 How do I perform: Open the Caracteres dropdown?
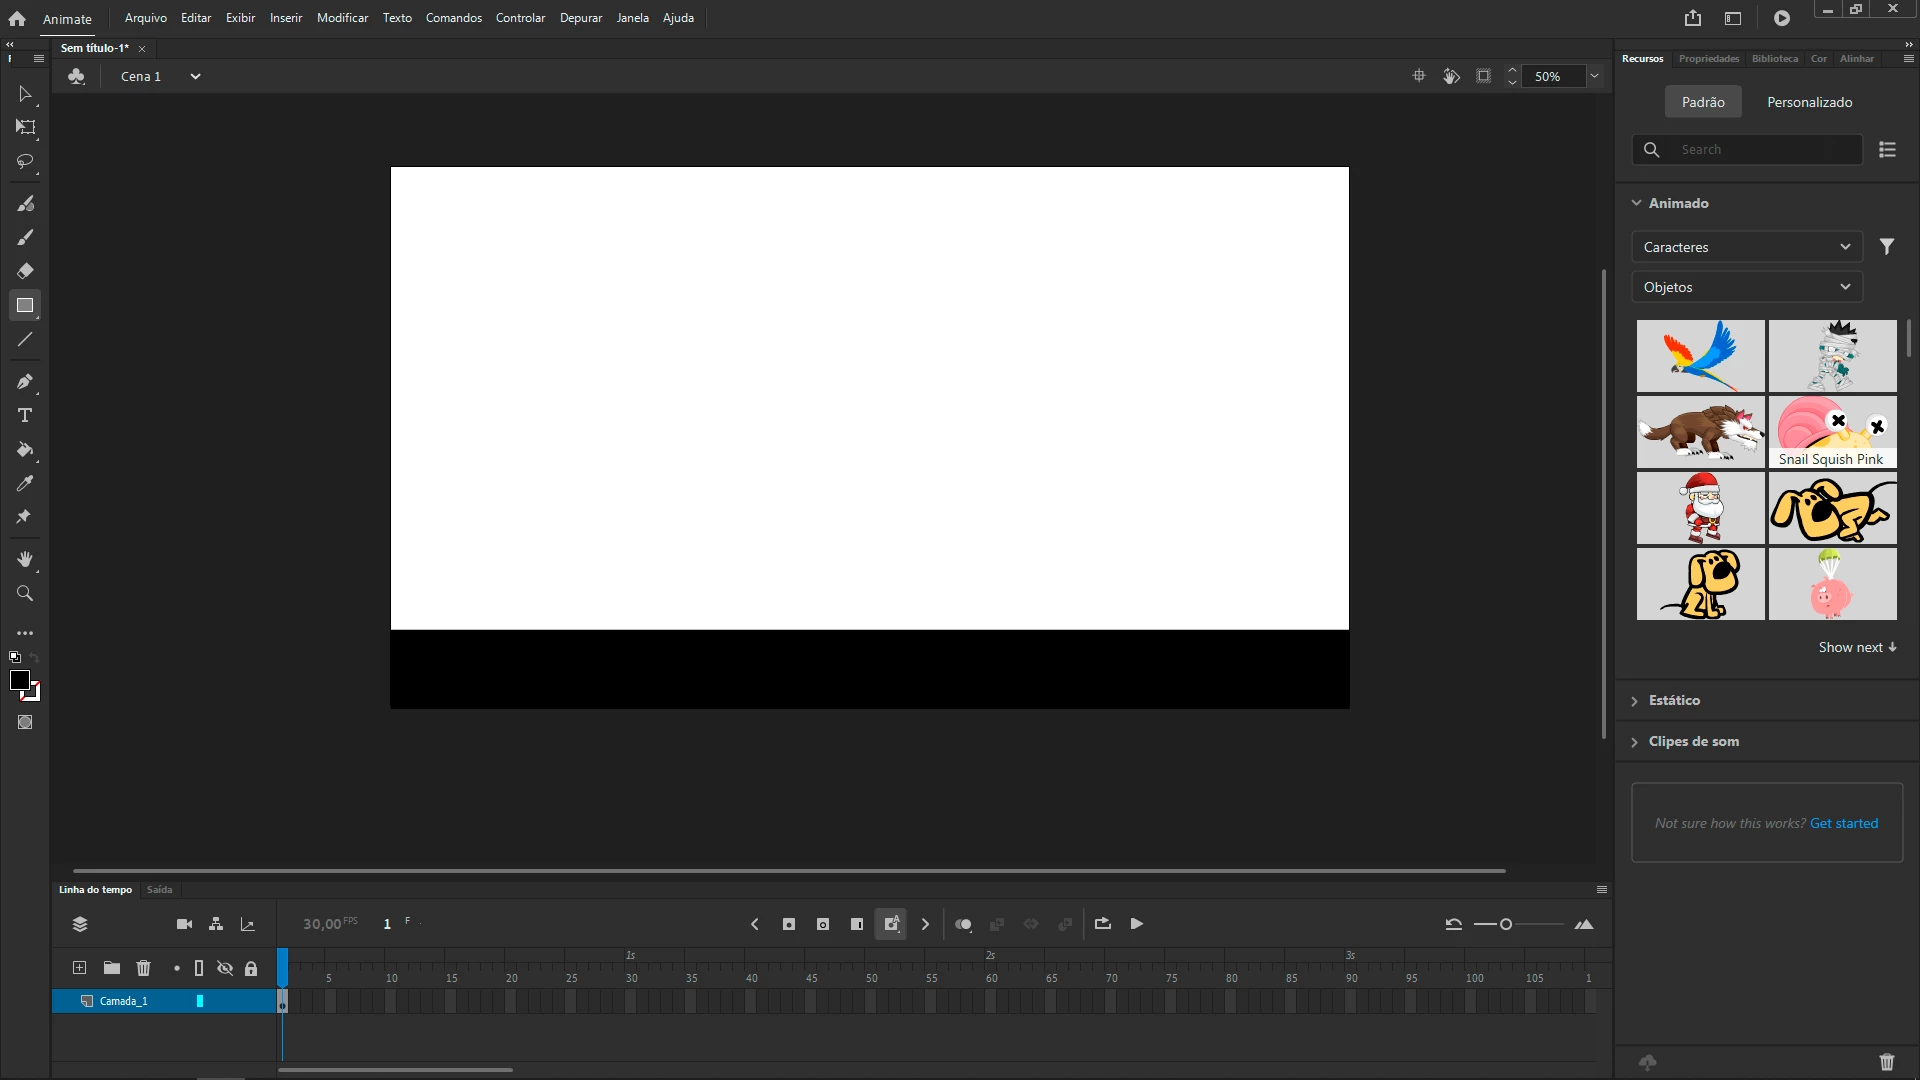[1746, 247]
